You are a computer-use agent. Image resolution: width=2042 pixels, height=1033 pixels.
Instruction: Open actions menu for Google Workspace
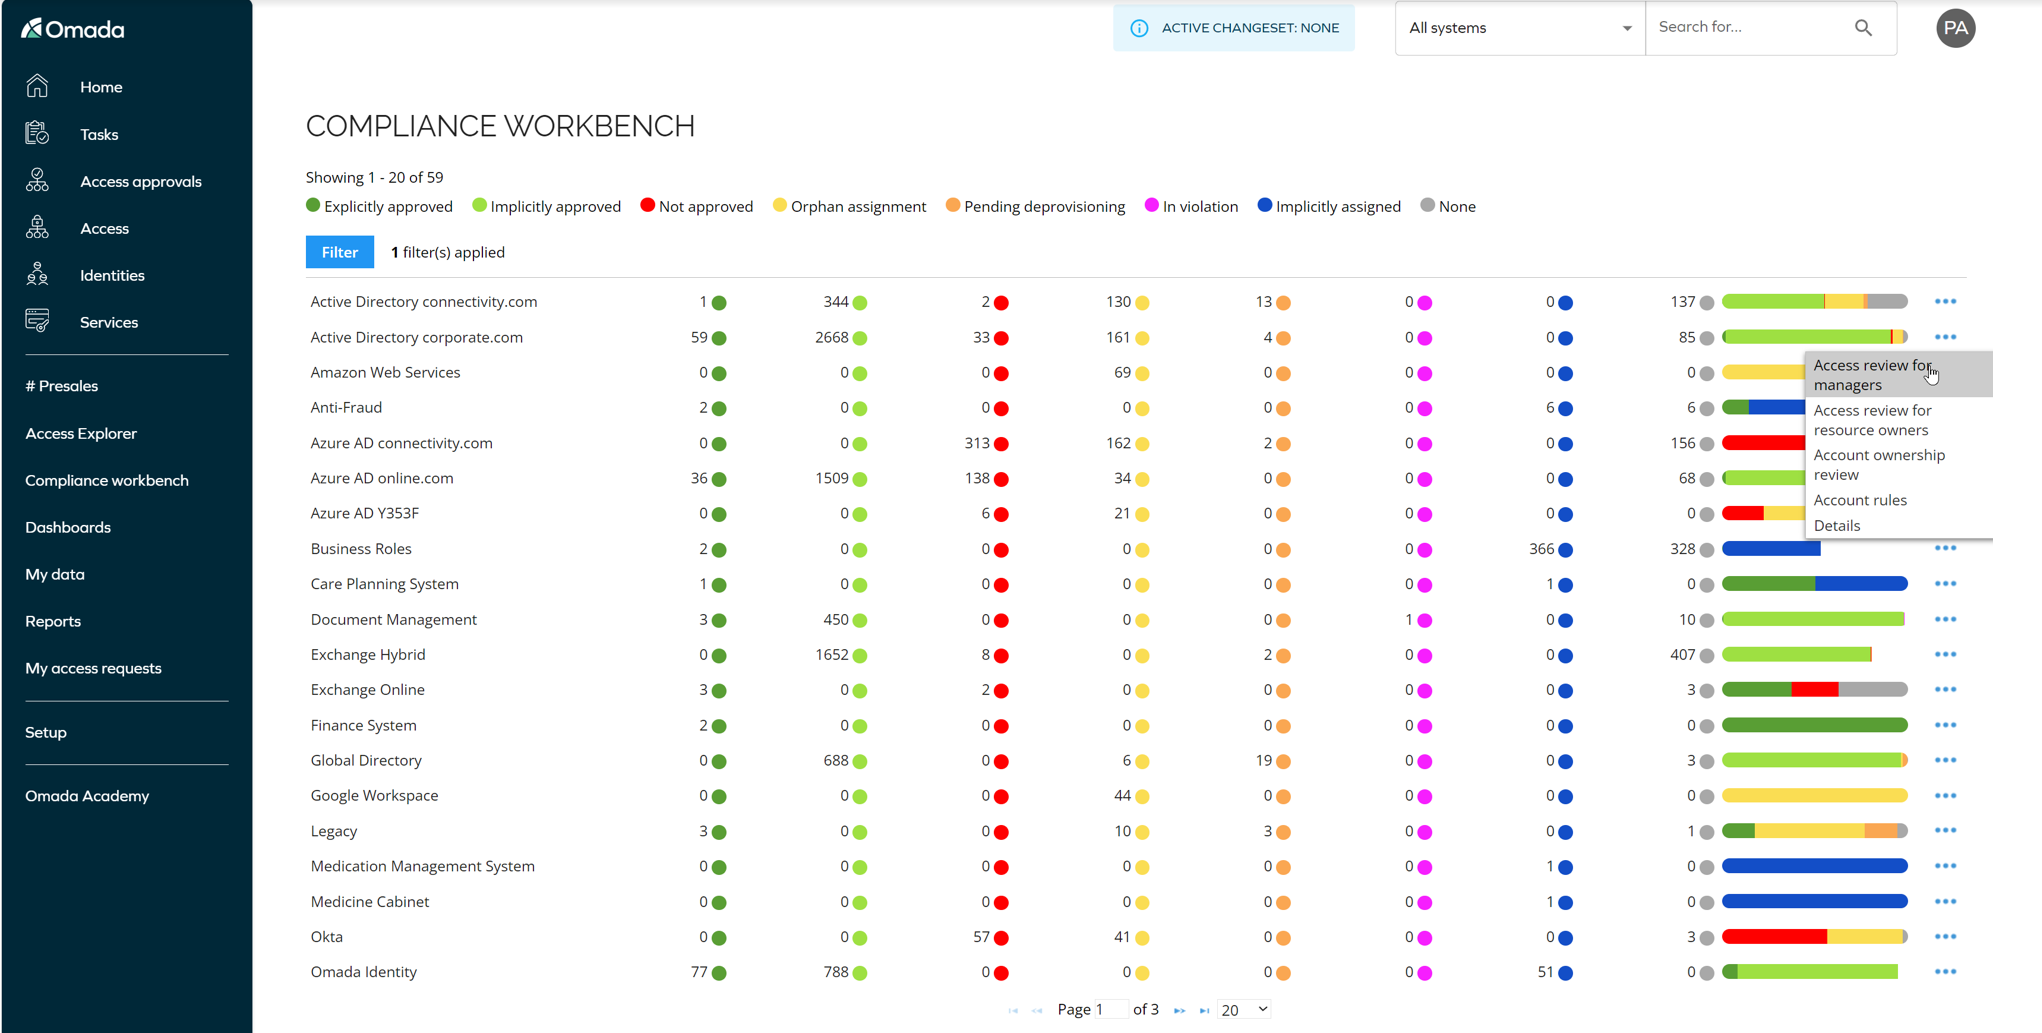[1945, 795]
